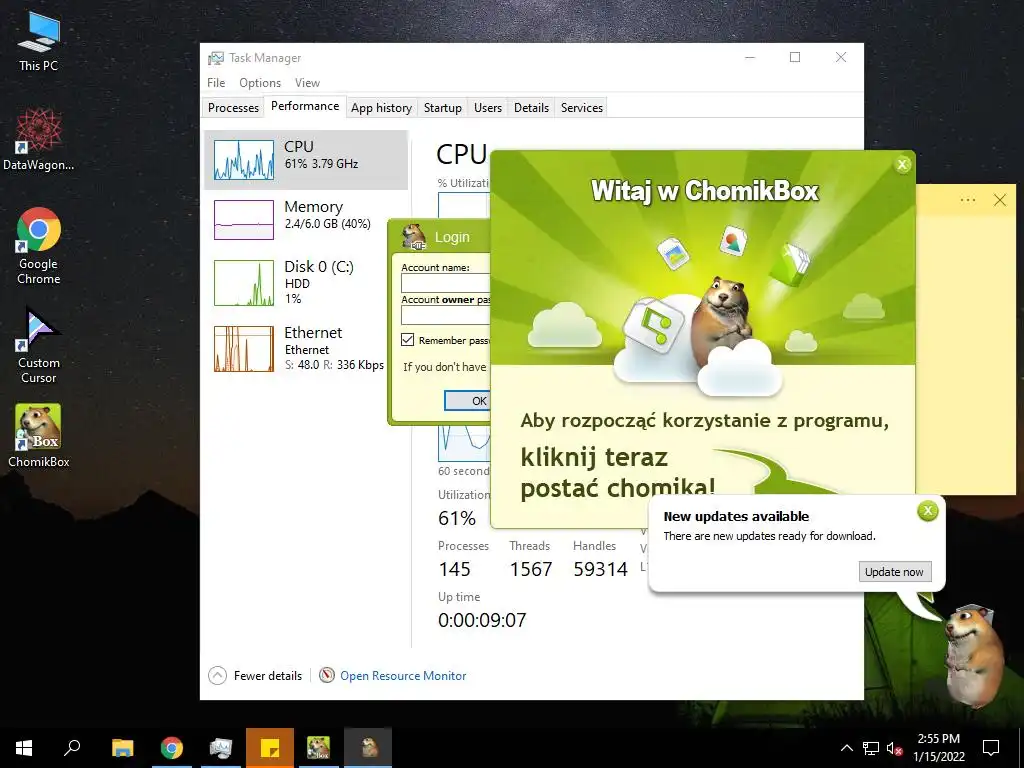
Task: Click the Login dialog hamster icon
Action: pos(413,236)
